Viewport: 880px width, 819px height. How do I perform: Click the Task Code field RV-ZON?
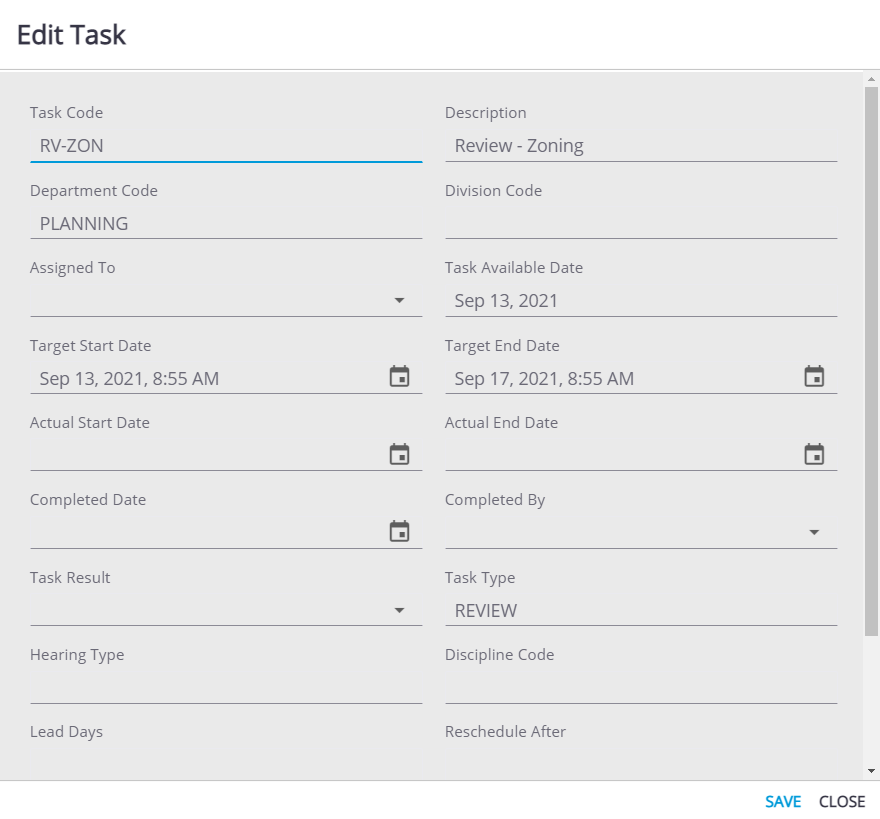coord(226,146)
